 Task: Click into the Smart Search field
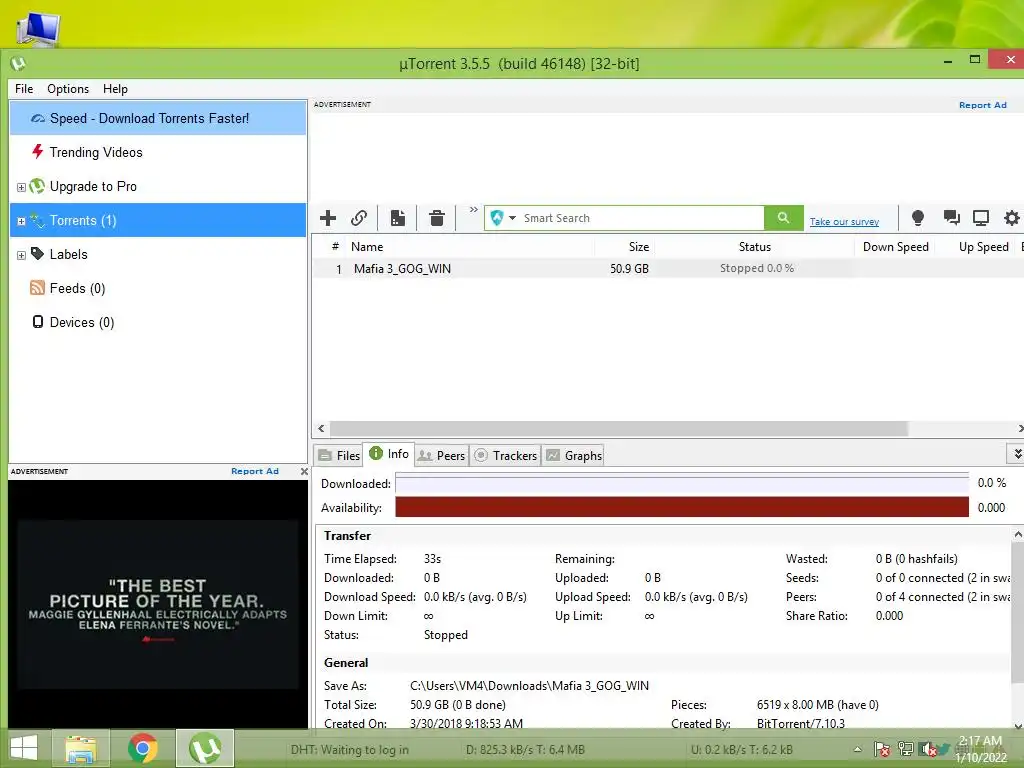pyautogui.click(x=641, y=218)
